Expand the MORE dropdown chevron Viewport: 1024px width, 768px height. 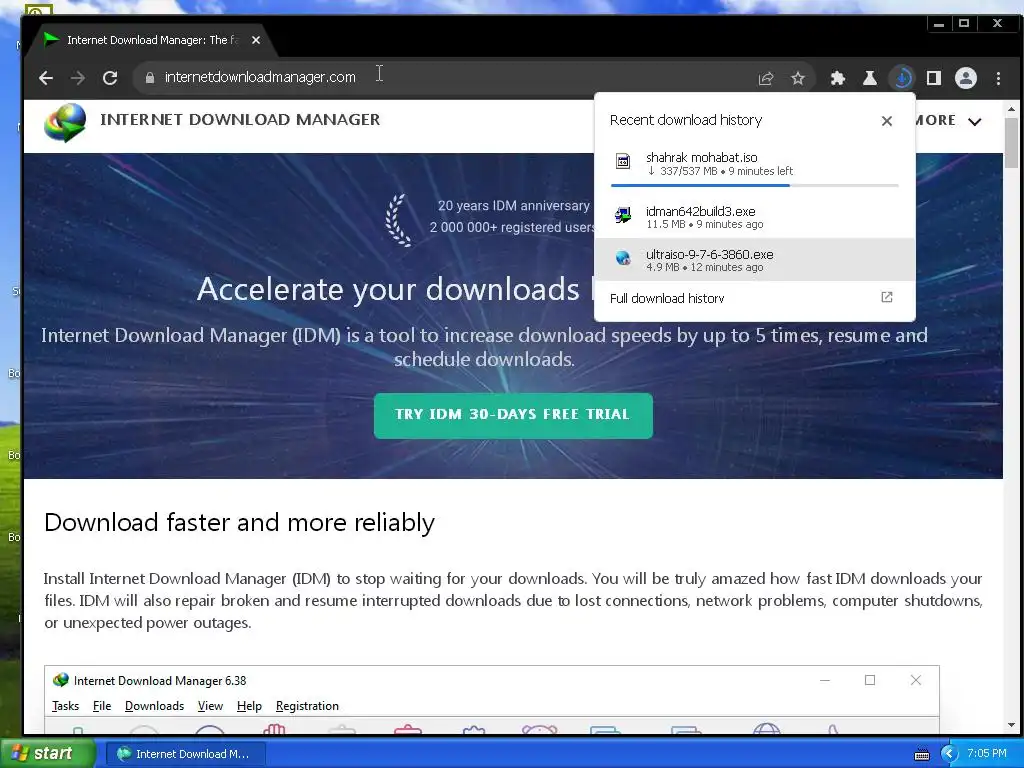(974, 121)
